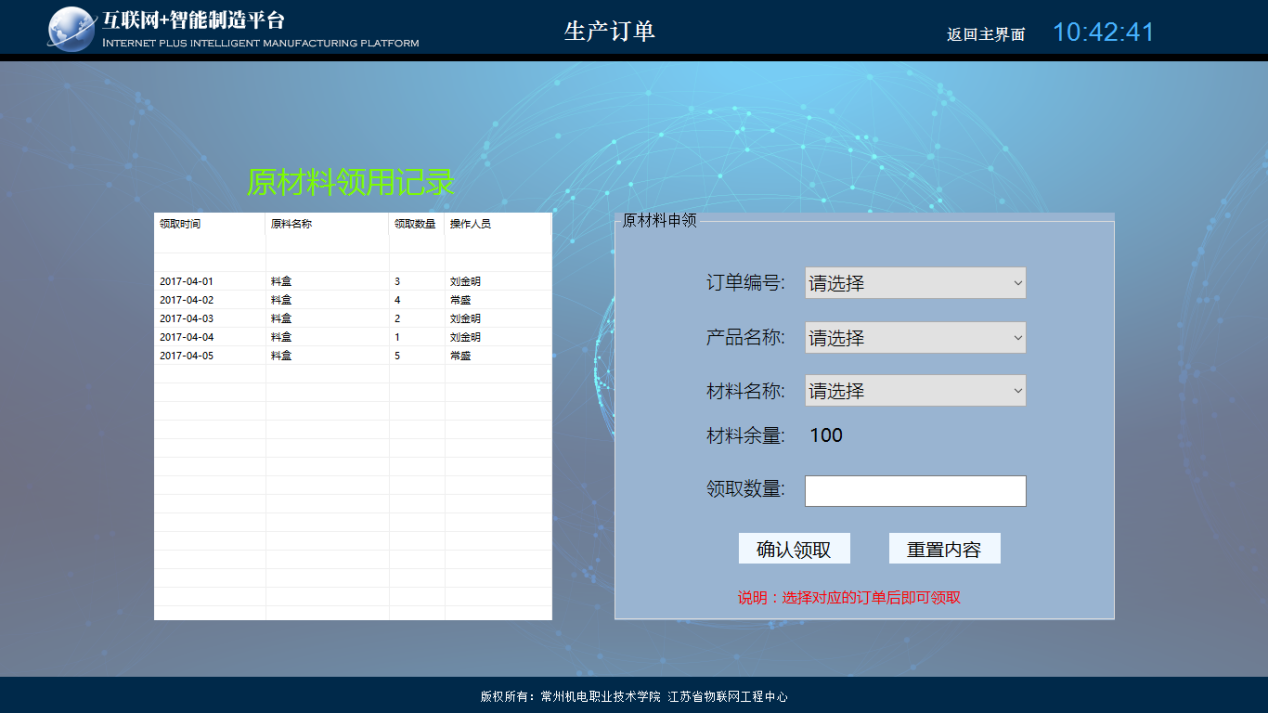Select the row dated 2017-04-04
The image size is (1268, 713).
187,337
